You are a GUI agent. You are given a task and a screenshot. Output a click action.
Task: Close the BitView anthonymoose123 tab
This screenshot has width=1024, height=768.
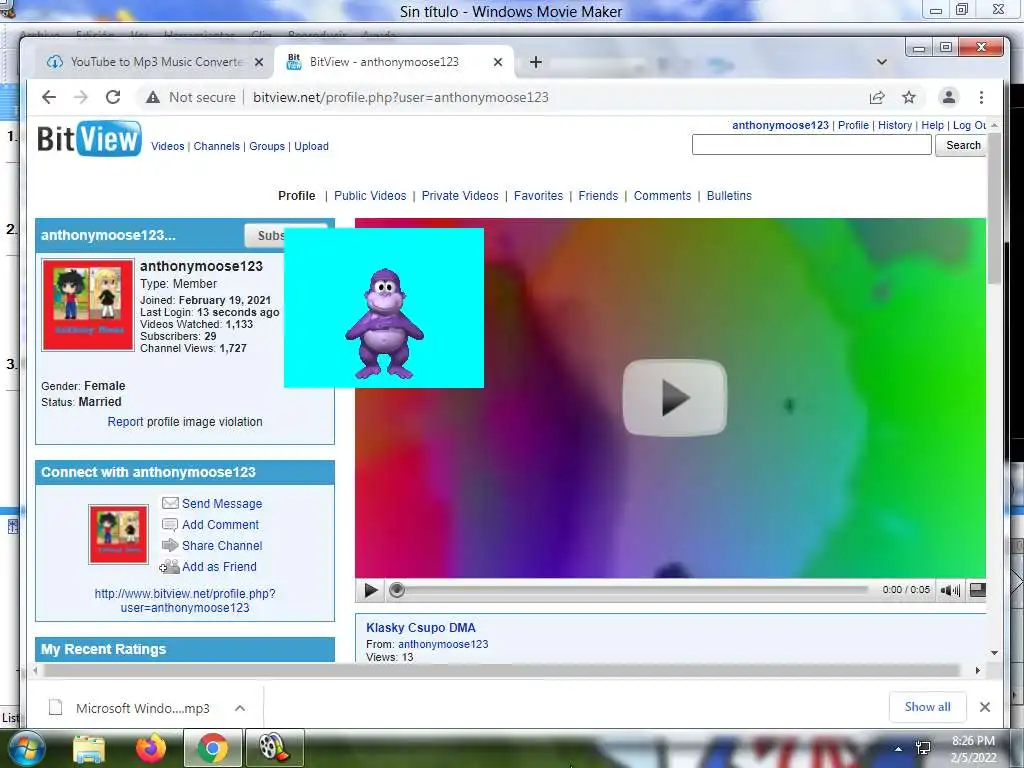click(498, 62)
